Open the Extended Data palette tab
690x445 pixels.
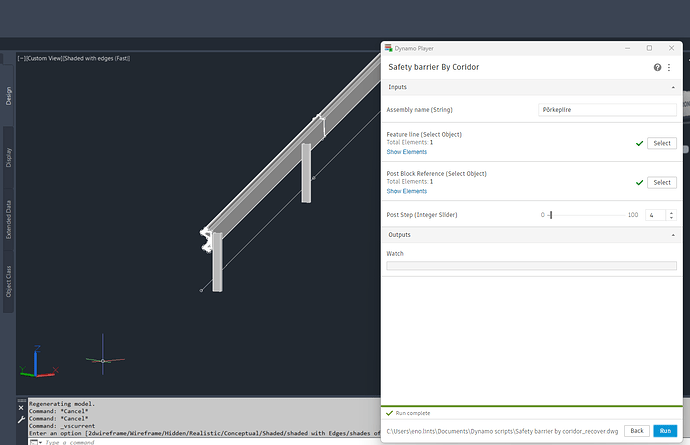[x=8, y=220]
